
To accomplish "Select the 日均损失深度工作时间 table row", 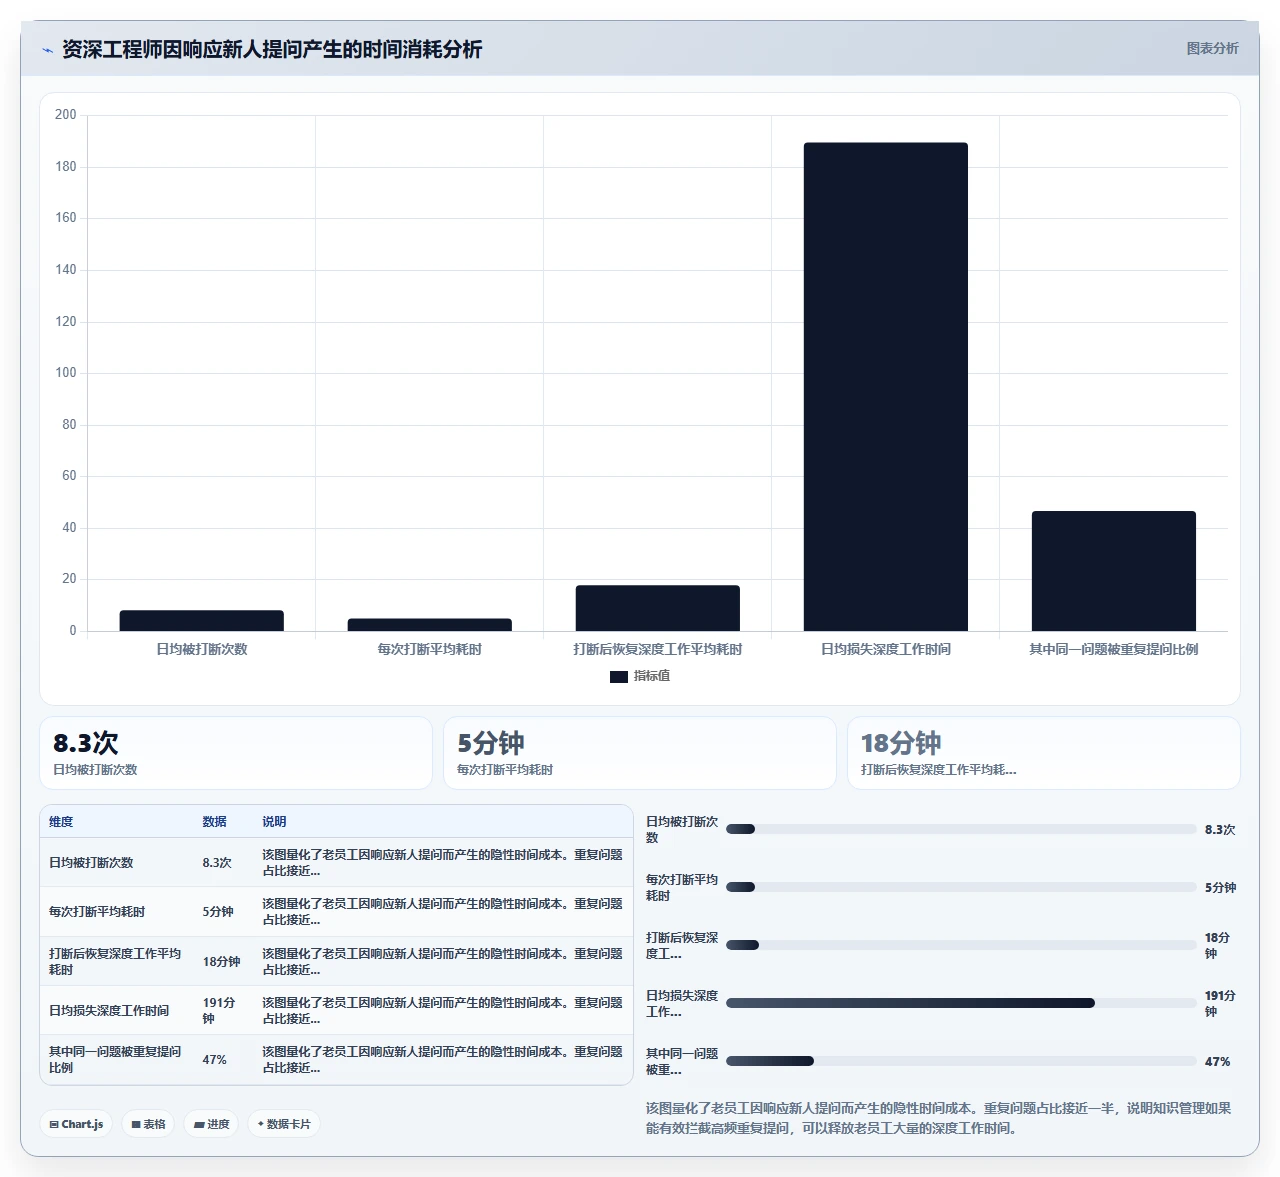I will [337, 1011].
